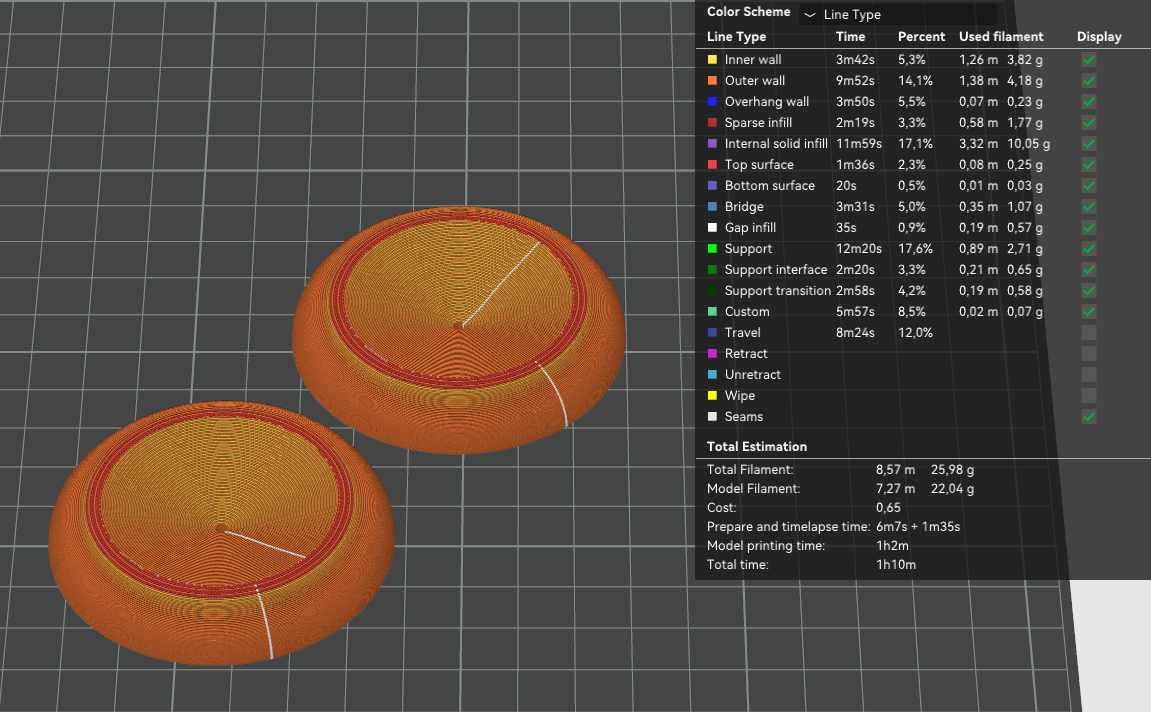Click the Model Filament value 7,27 m
1151x712 pixels.
pyautogui.click(x=896, y=488)
